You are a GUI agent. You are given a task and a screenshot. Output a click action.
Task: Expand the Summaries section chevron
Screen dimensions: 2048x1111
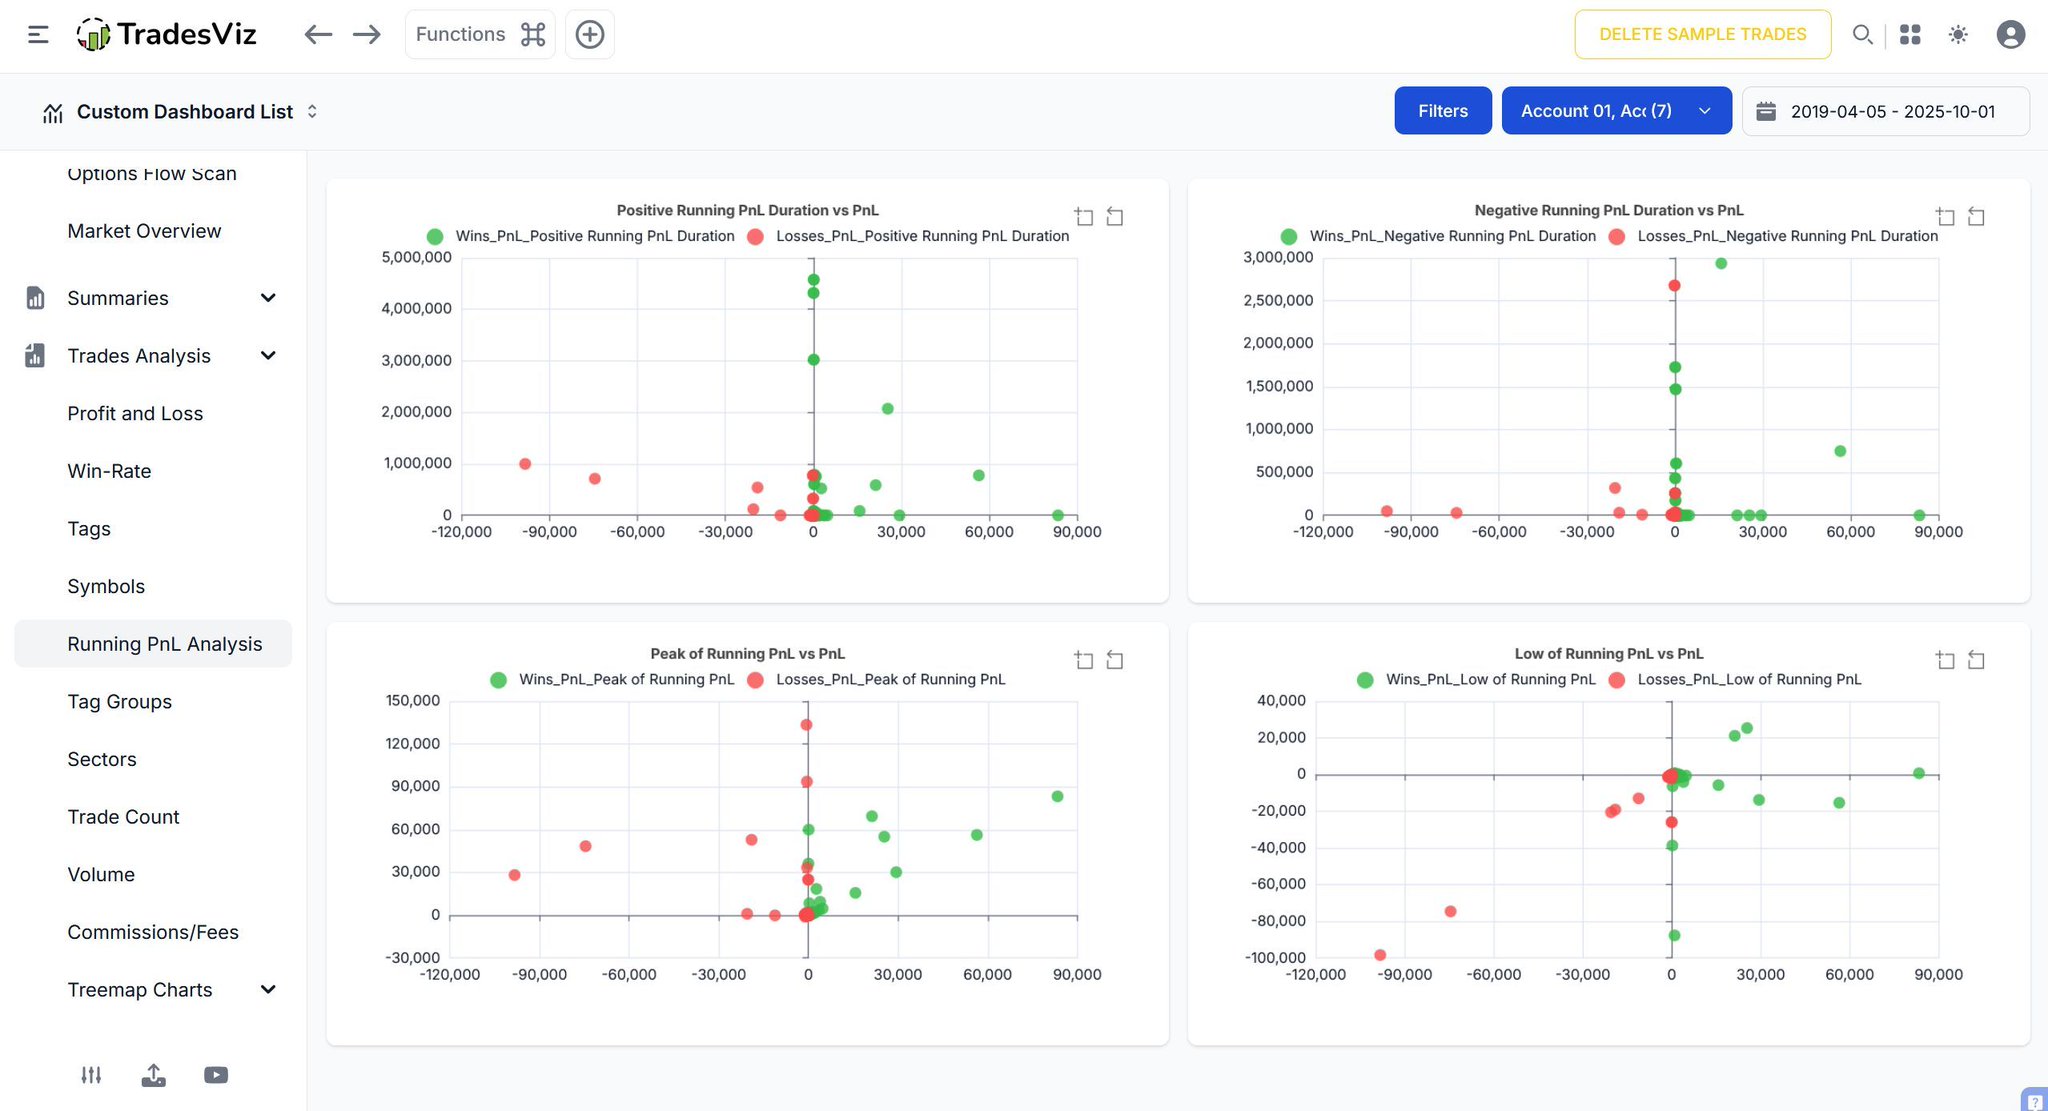point(268,298)
